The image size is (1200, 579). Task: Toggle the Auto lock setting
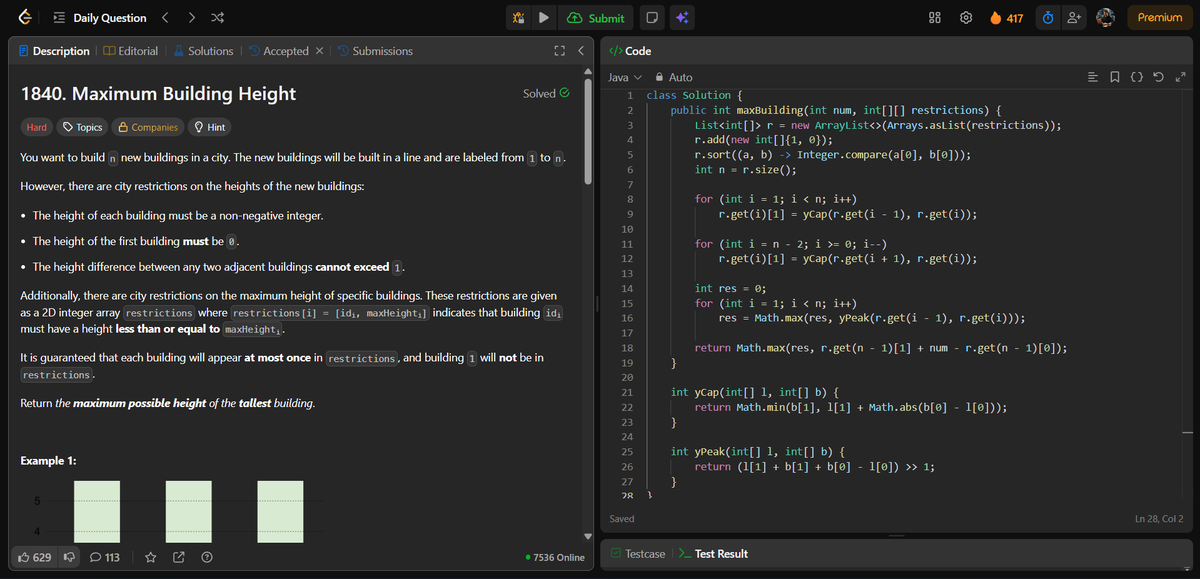tap(673, 77)
